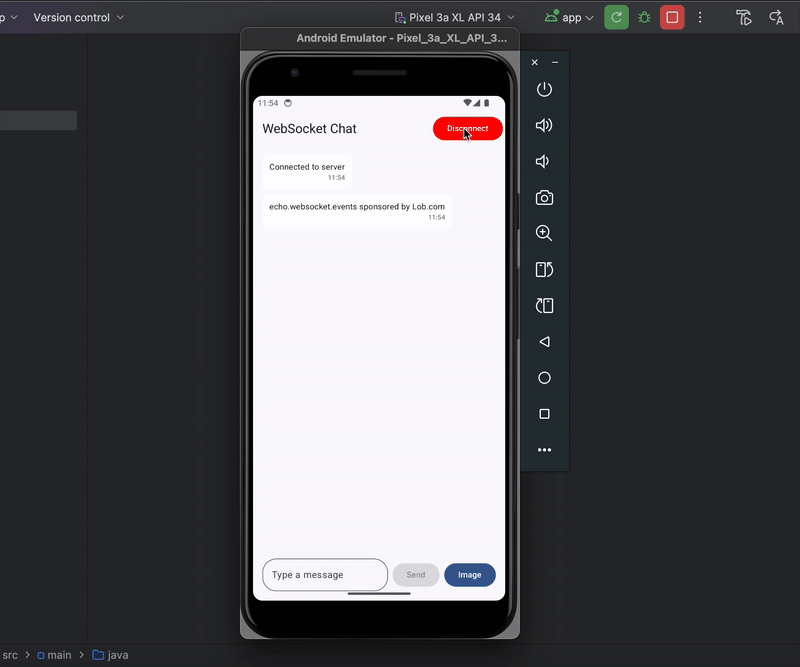
Task: Click the Android Emulator window title bar
Action: pyautogui.click(x=380, y=38)
